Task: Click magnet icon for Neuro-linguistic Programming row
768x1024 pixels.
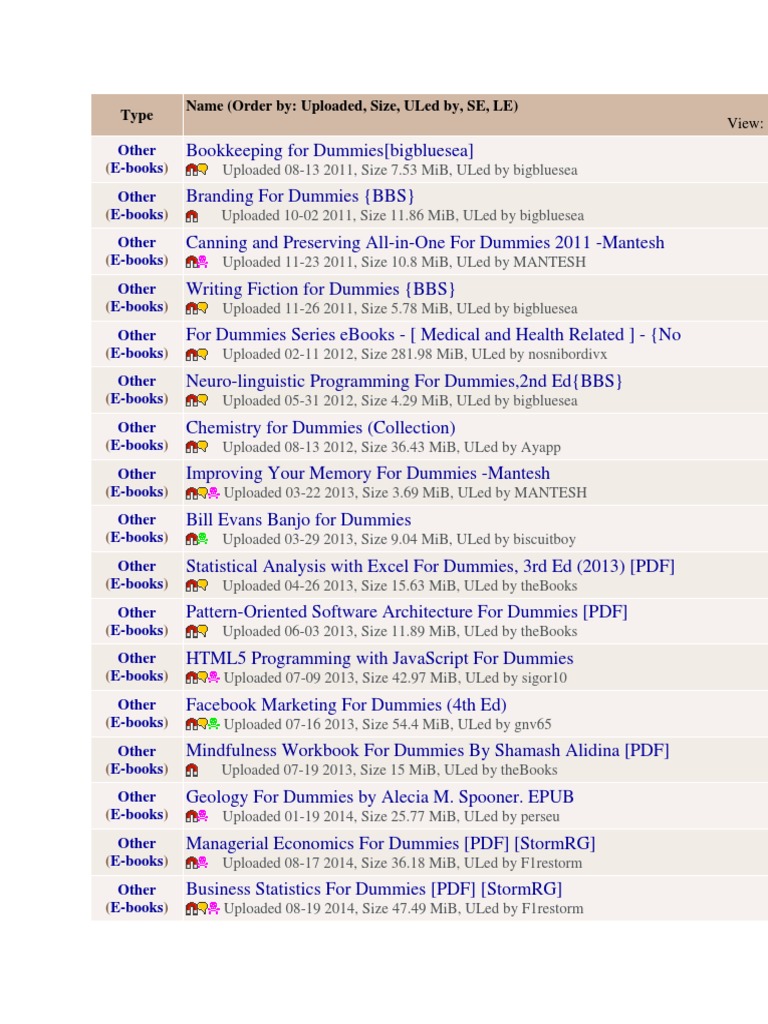Action: (191, 400)
